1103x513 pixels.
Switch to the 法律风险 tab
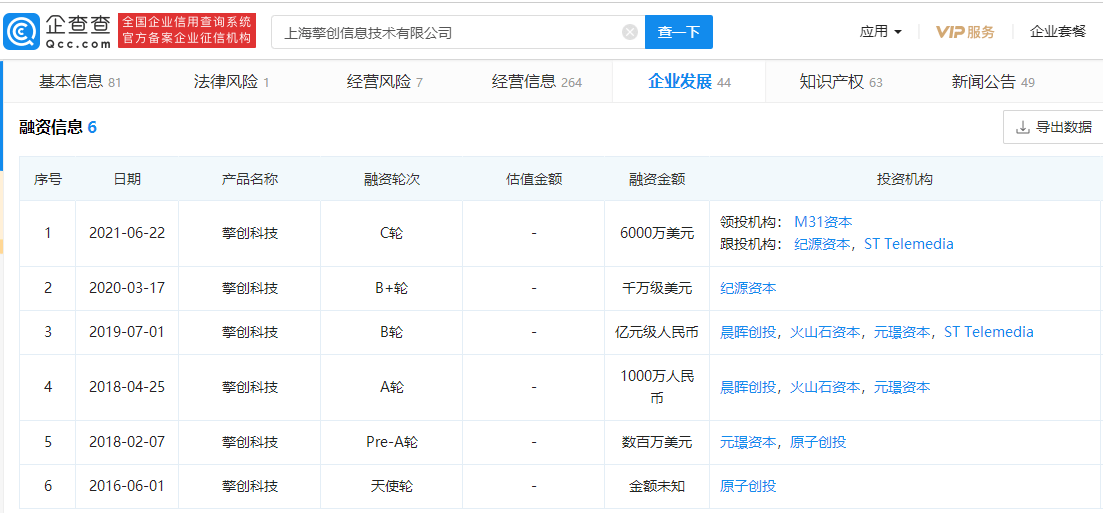pos(231,82)
